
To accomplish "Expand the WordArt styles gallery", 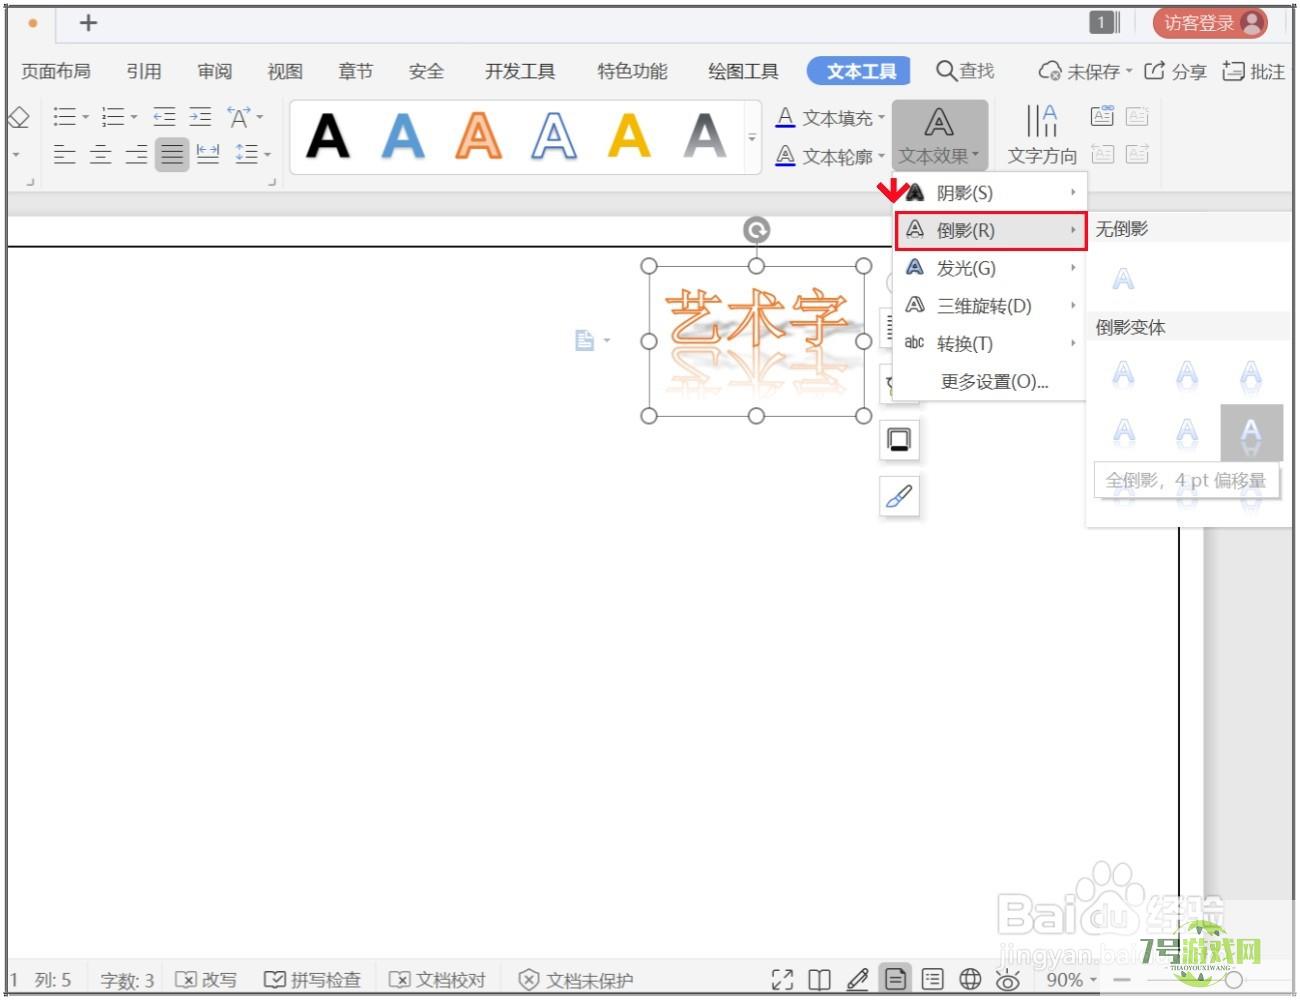I will [752, 137].
